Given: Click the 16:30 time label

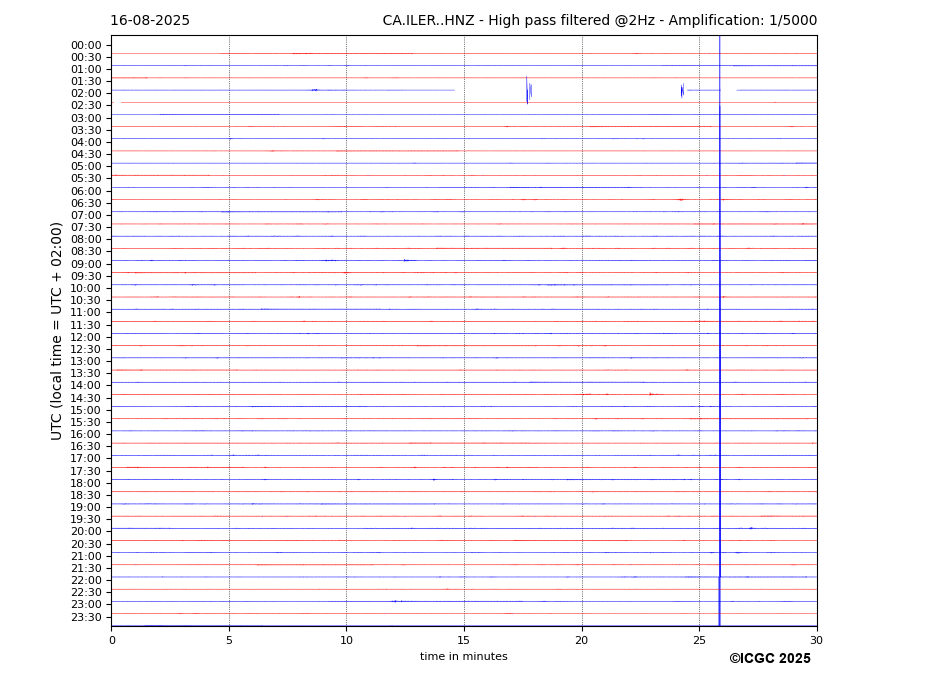Looking at the screenshot, I should pyautogui.click(x=86, y=446).
